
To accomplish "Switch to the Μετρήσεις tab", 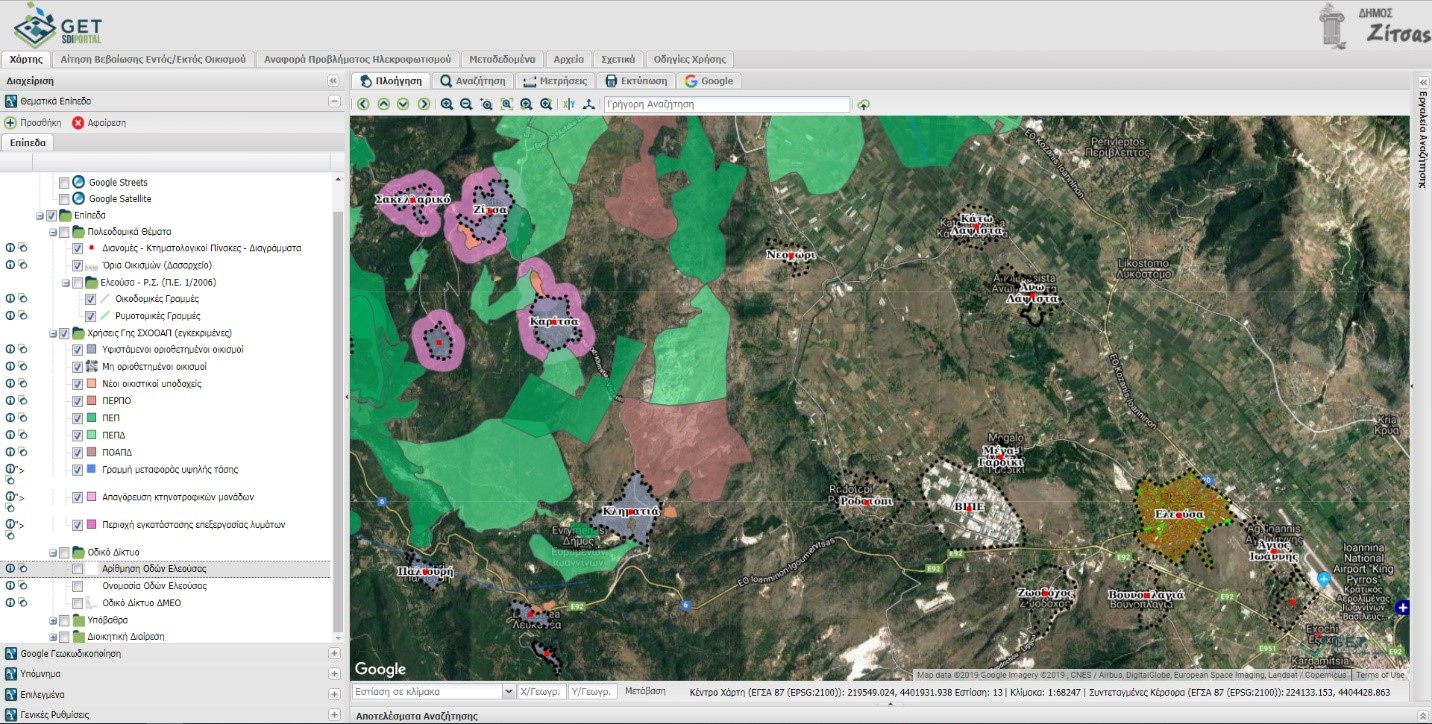I will point(557,81).
